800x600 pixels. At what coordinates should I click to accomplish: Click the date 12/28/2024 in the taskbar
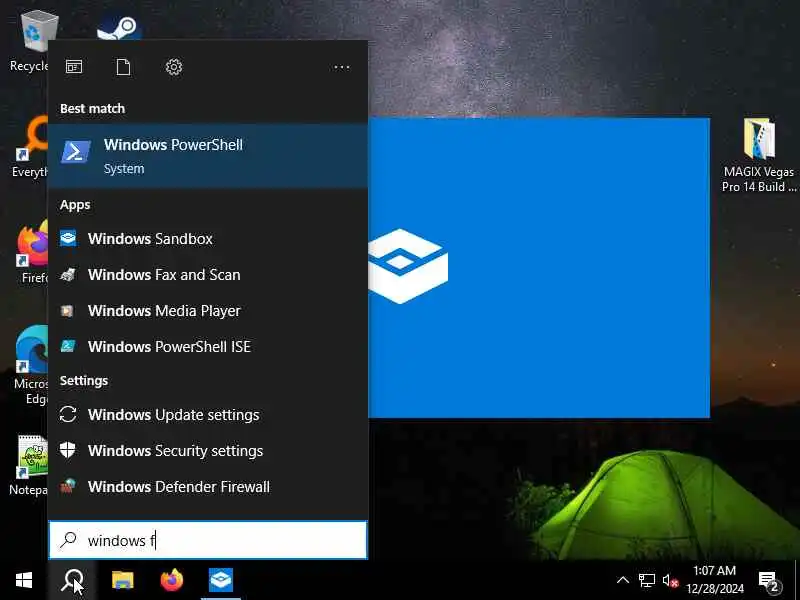pos(715,589)
